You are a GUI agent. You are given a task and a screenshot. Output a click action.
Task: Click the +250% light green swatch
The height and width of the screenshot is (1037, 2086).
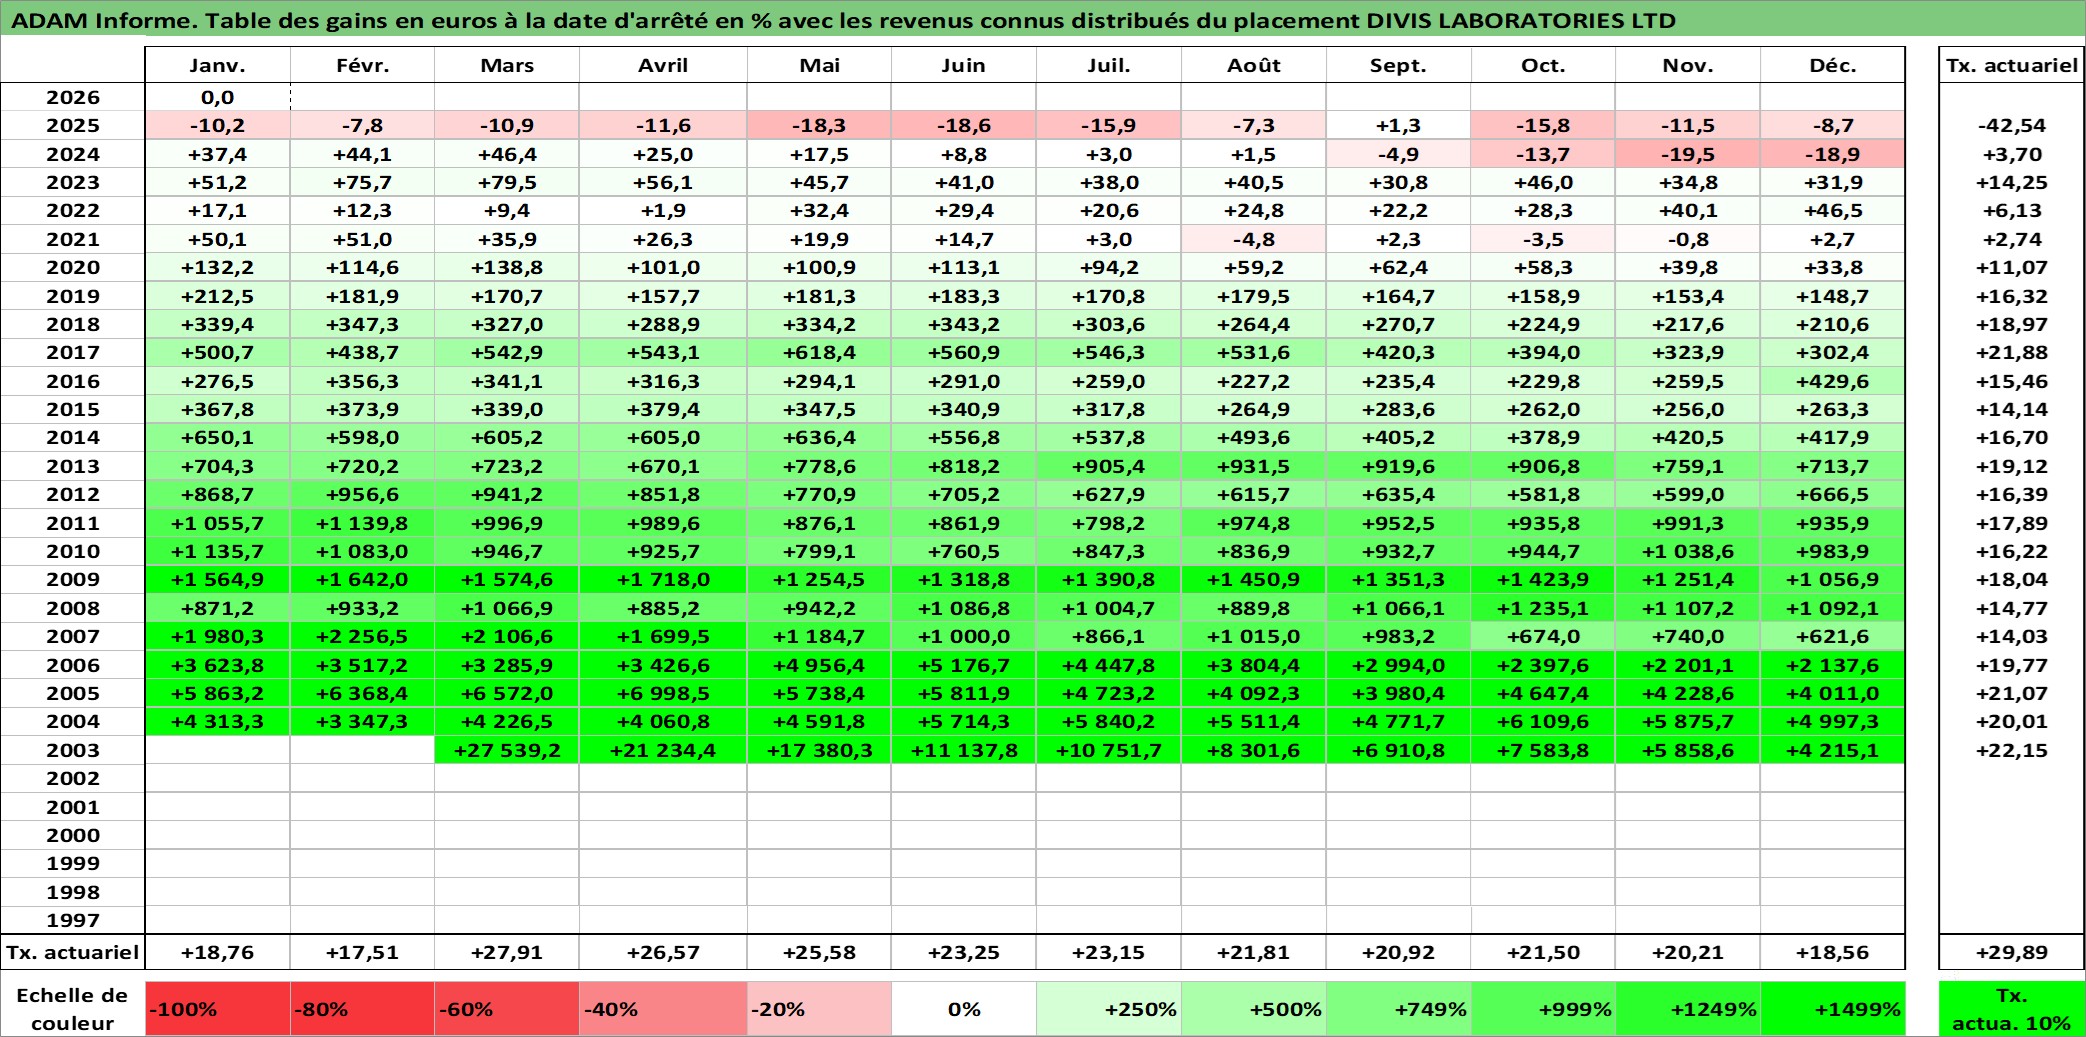(1109, 1009)
